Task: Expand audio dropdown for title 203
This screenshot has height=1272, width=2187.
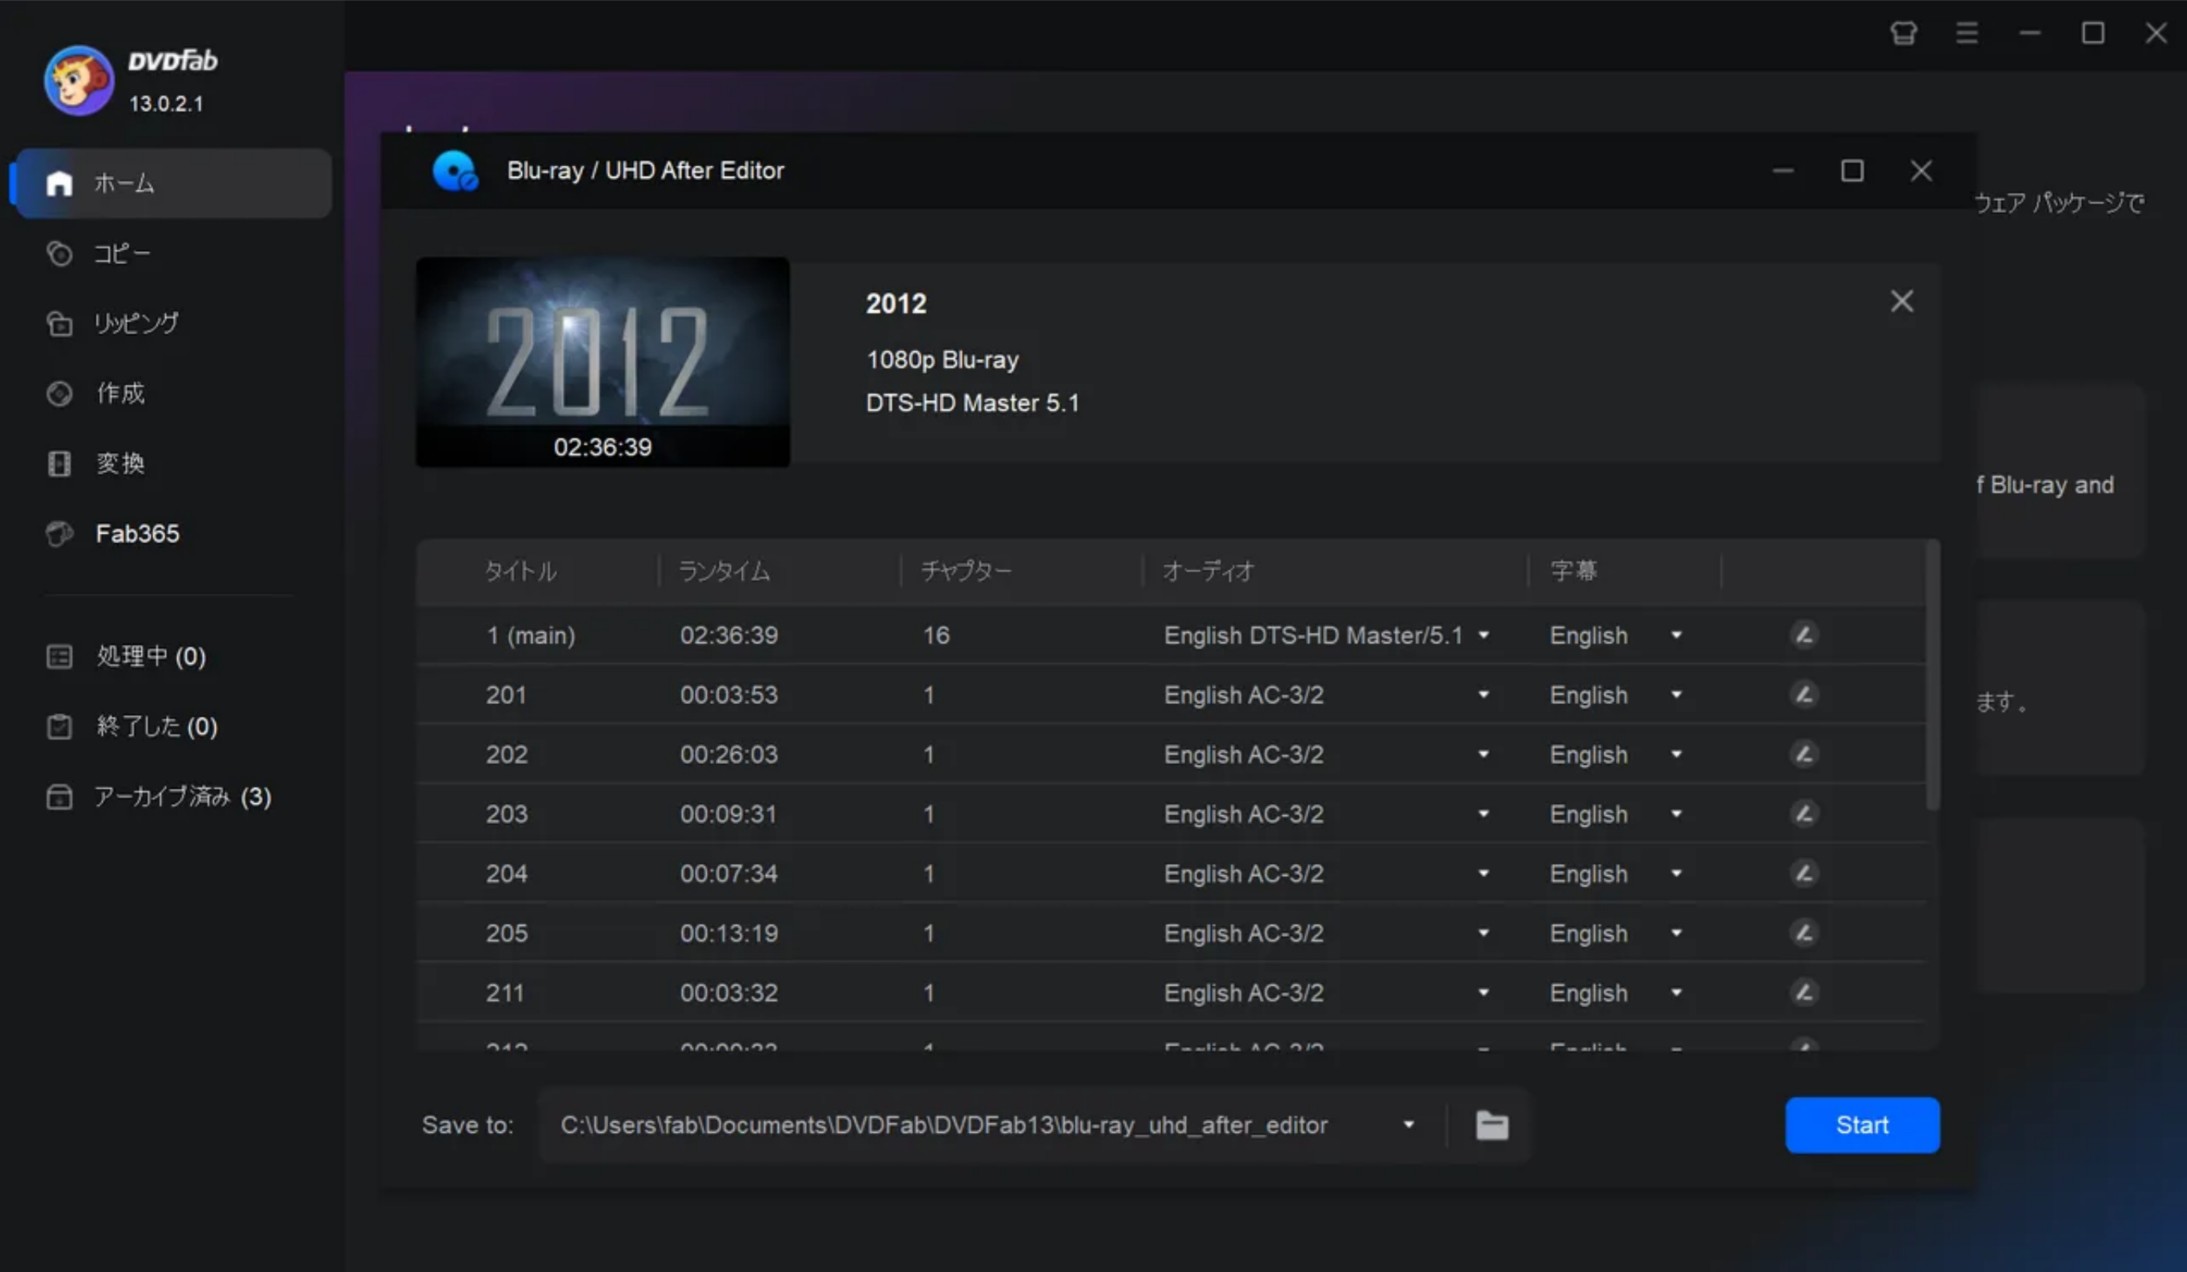Action: [x=1484, y=813]
